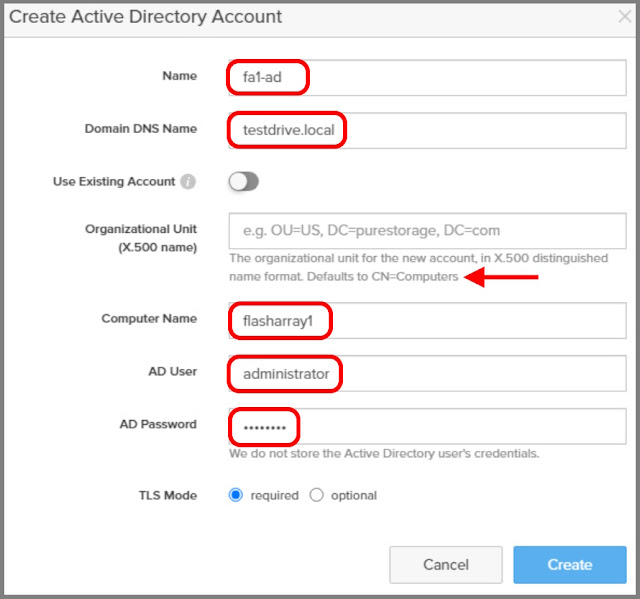Click the Create button
The image size is (640, 599).
570,565
